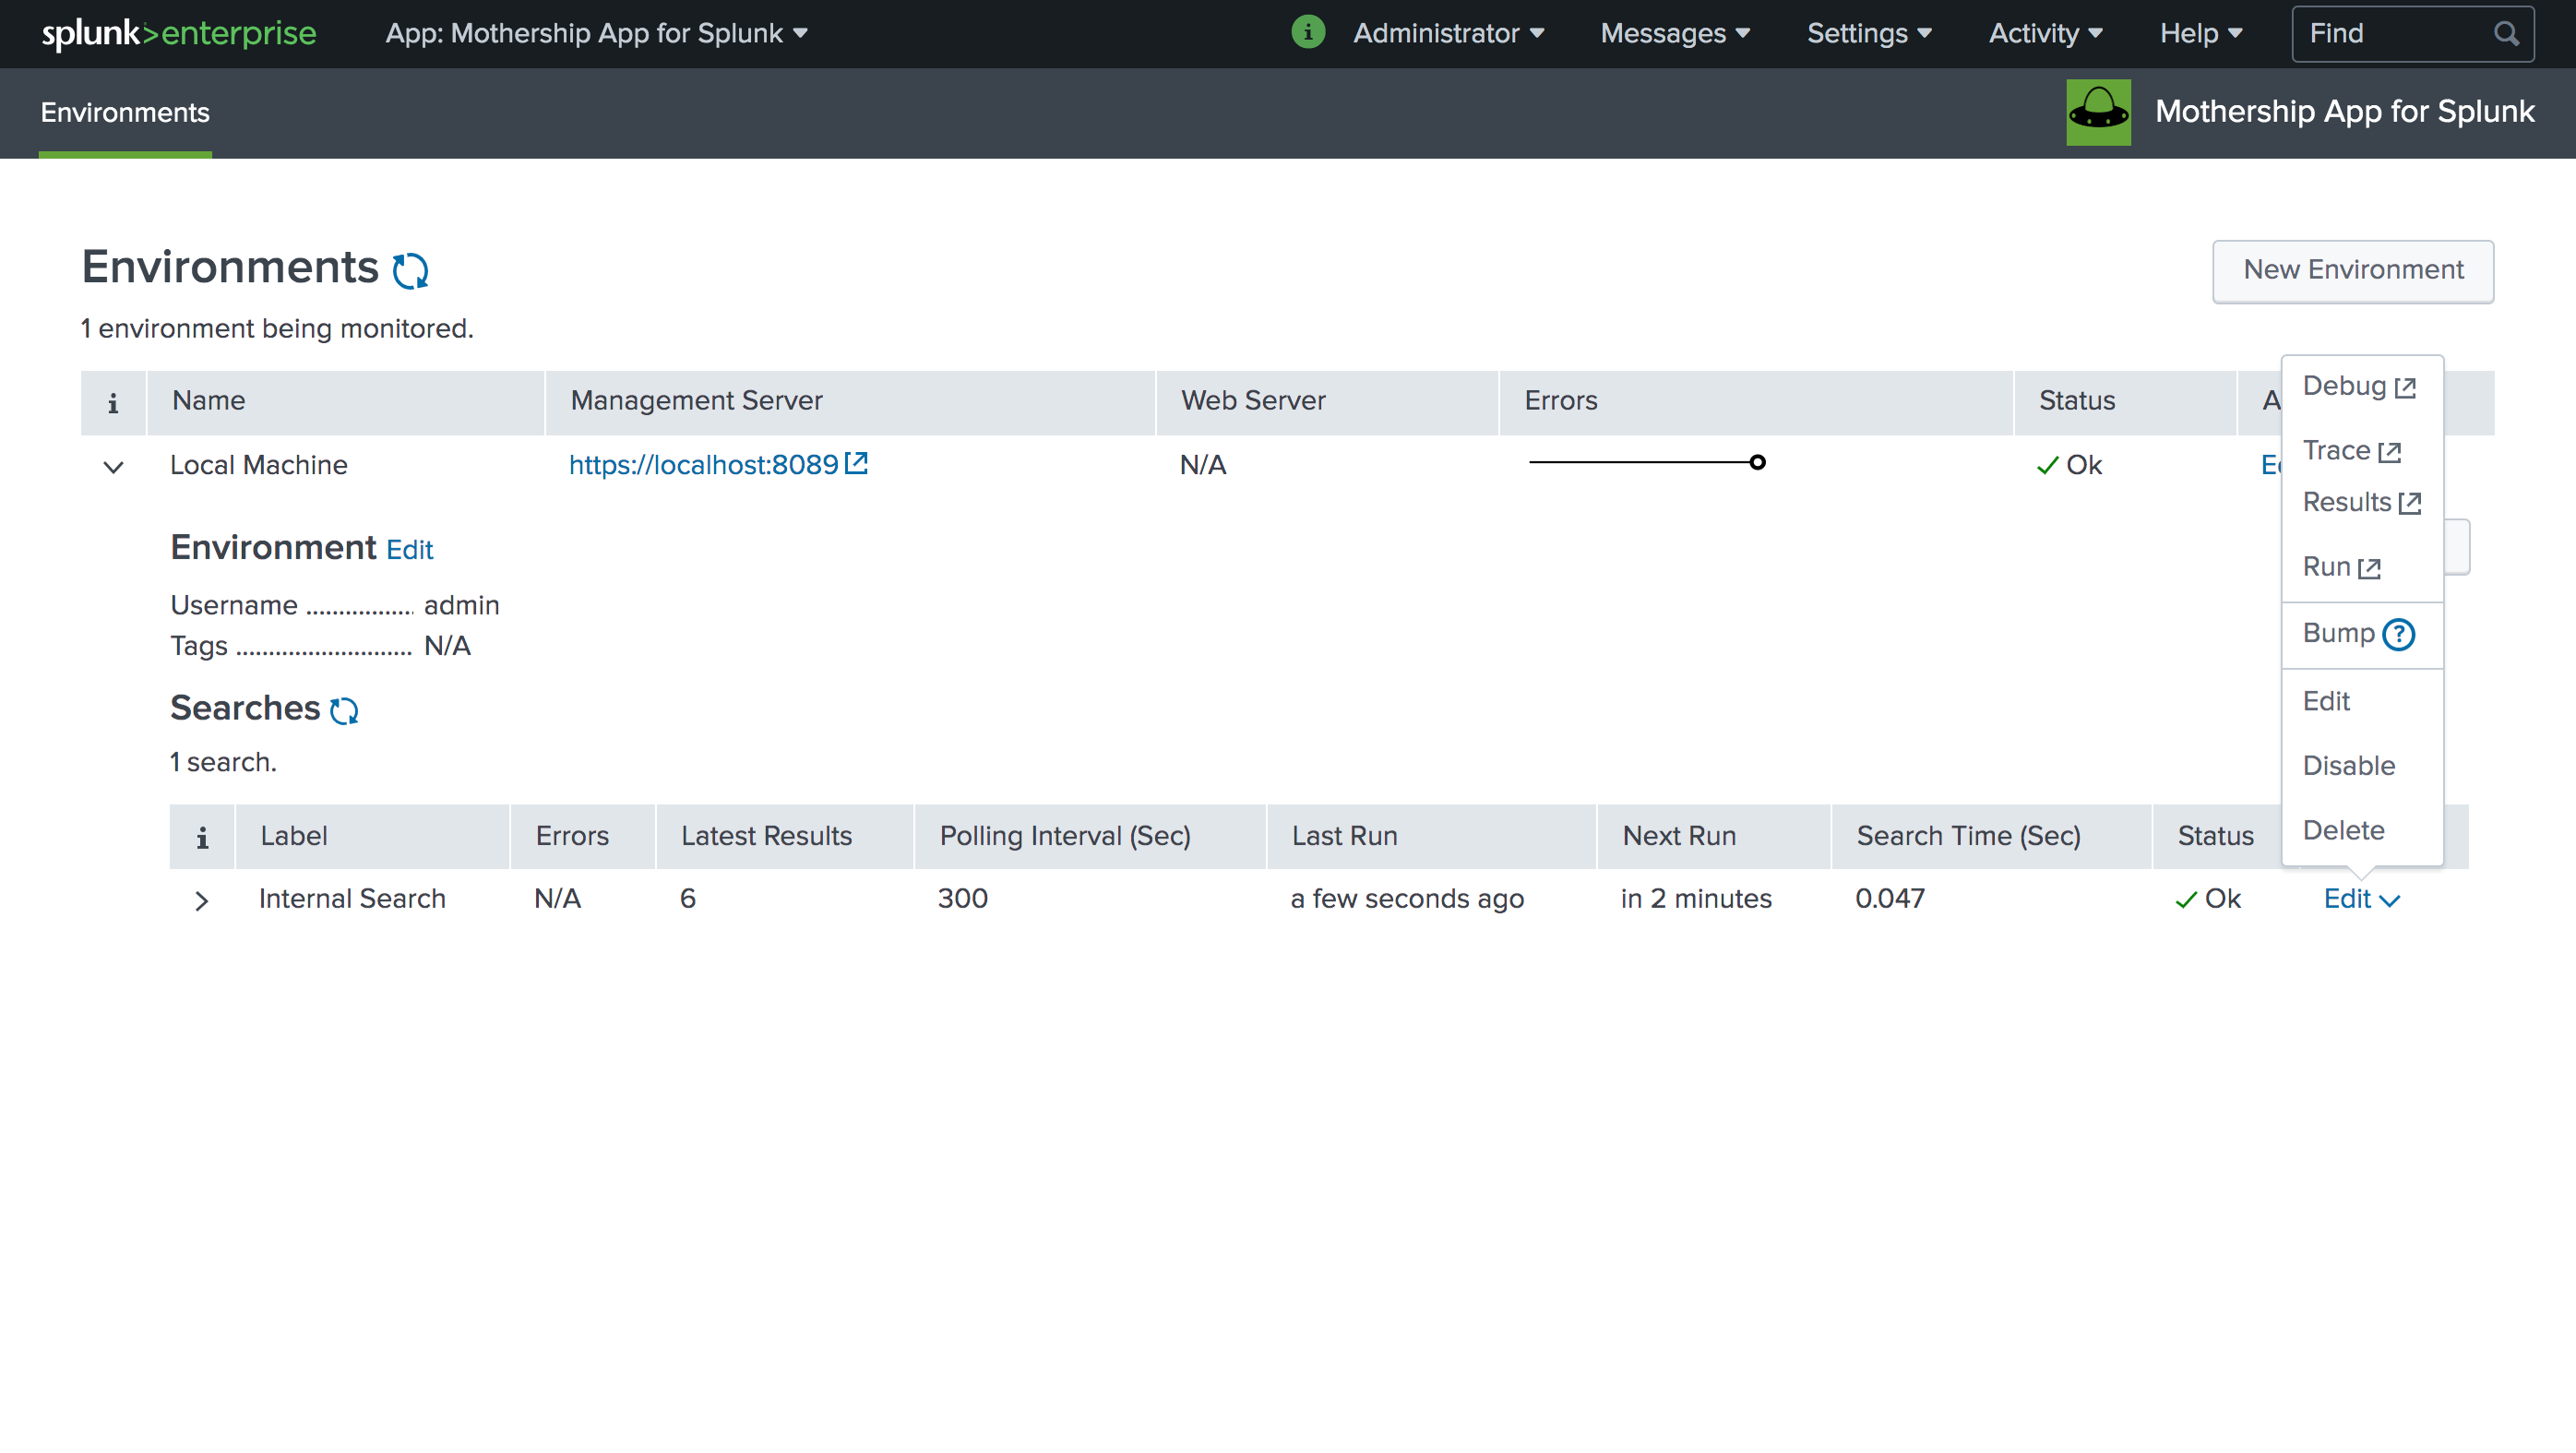
Task: Click the '1 environment being monitored.' text
Action: pos(277,329)
